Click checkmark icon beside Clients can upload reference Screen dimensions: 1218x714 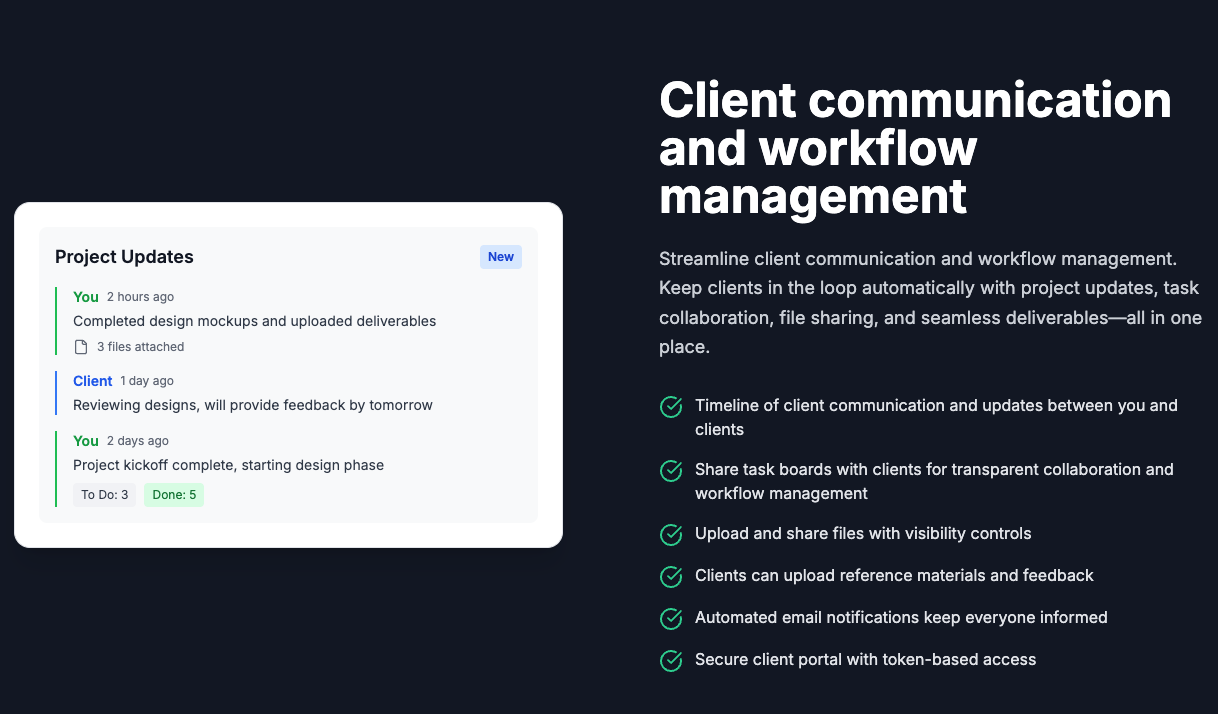(671, 577)
